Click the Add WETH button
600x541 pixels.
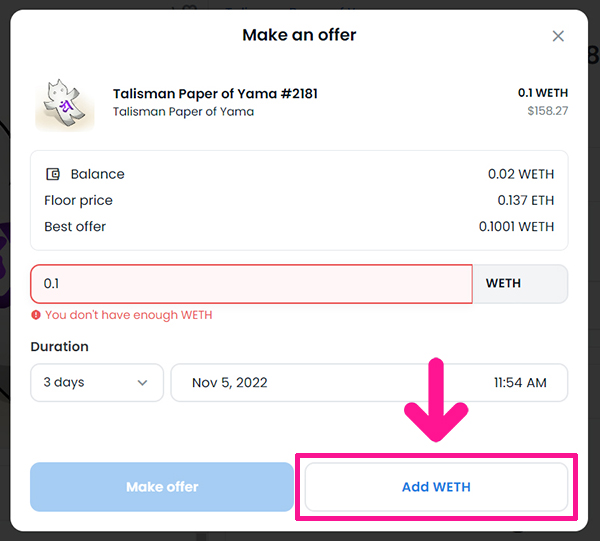(x=436, y=487)
